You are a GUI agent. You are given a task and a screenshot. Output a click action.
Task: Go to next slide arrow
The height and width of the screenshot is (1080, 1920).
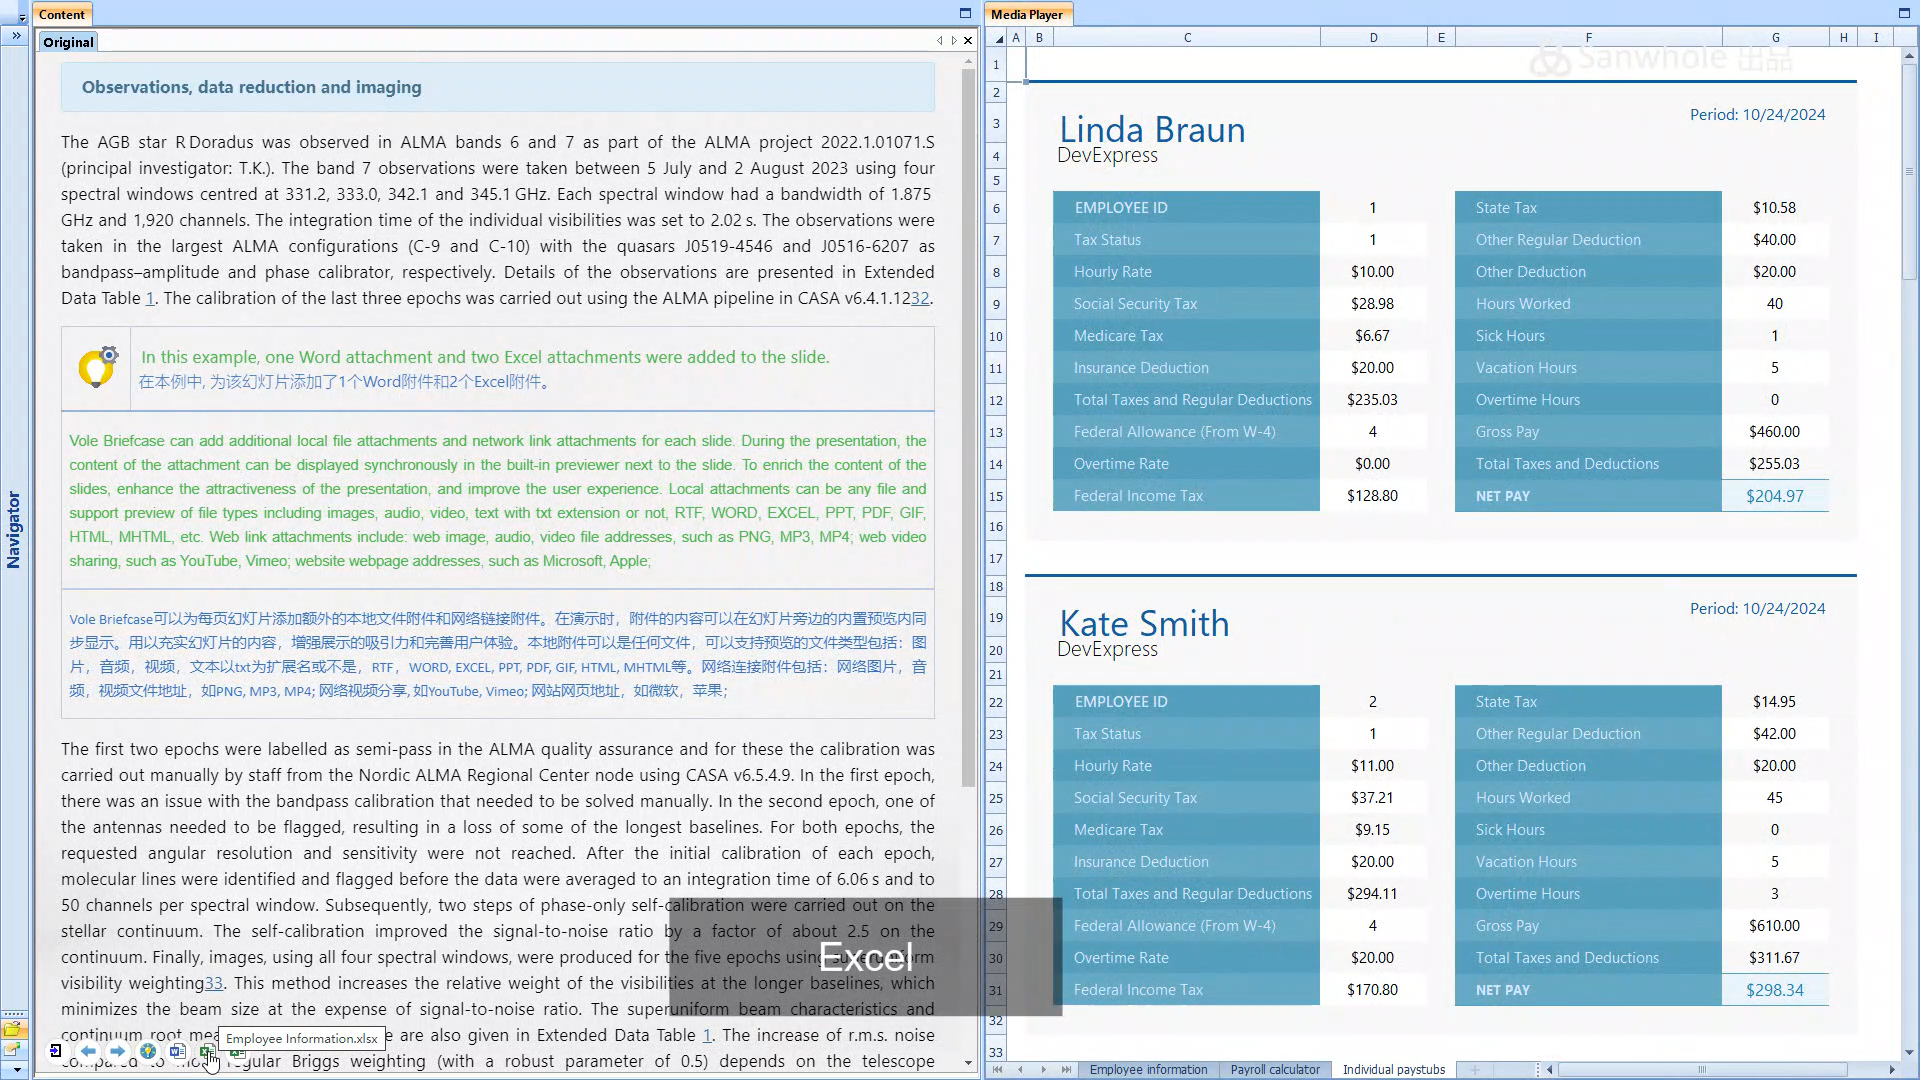[x=117, y=1051]
